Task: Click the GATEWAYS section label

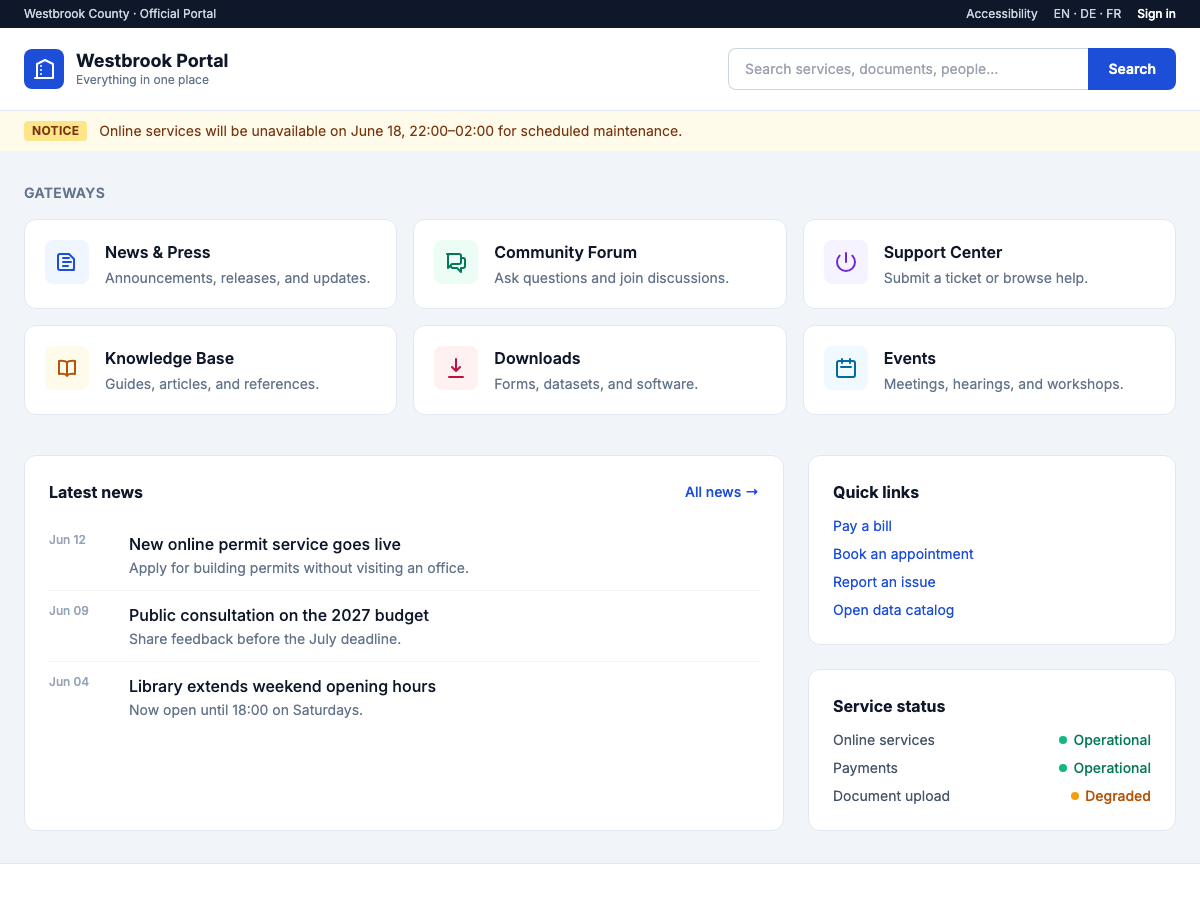Action: pyautogui.click(x=64, y=193)
